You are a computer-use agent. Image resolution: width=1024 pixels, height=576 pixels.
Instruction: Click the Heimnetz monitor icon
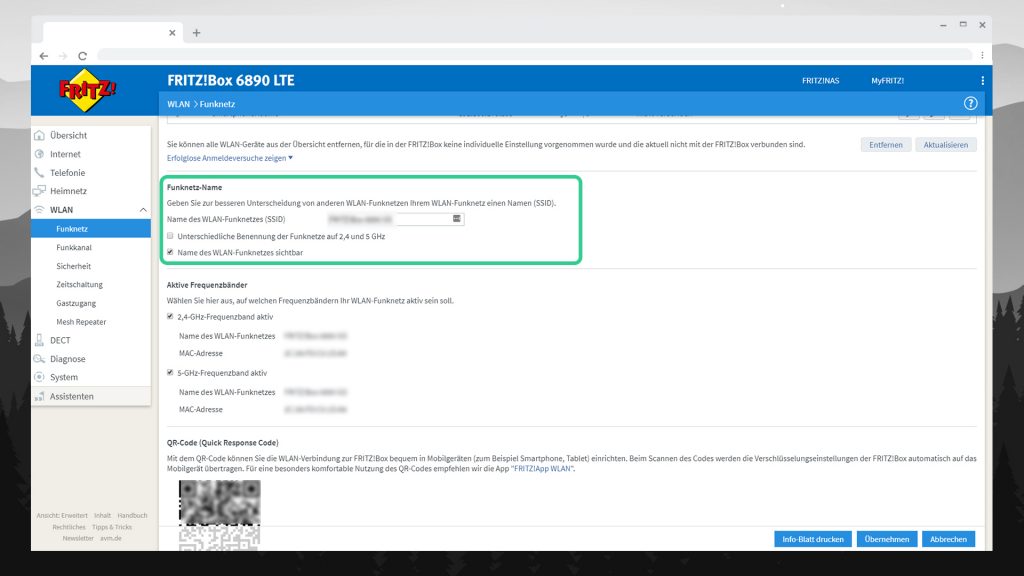tap(39, 191)
